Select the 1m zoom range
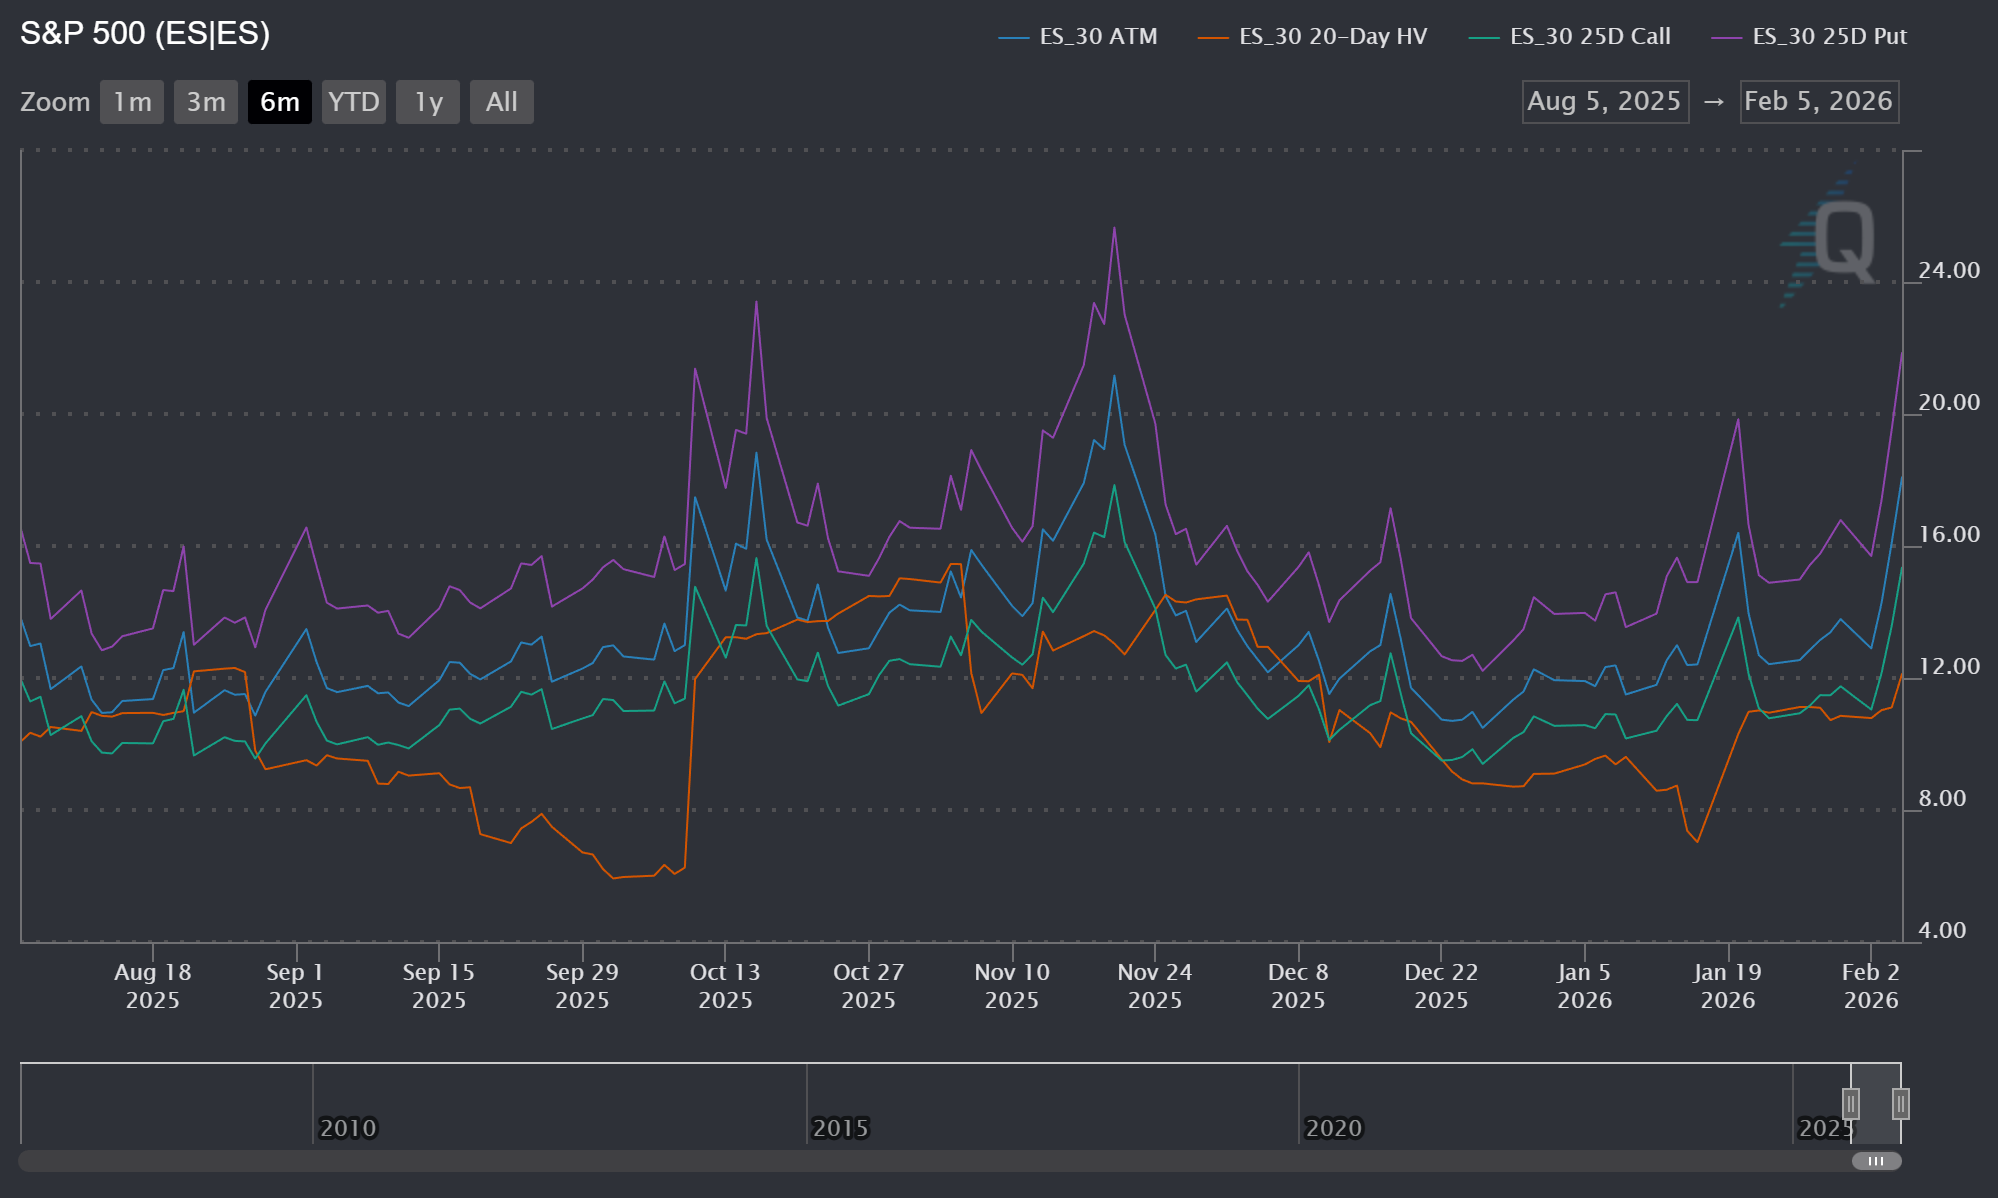The image size is (2000, 1200). 132,102
